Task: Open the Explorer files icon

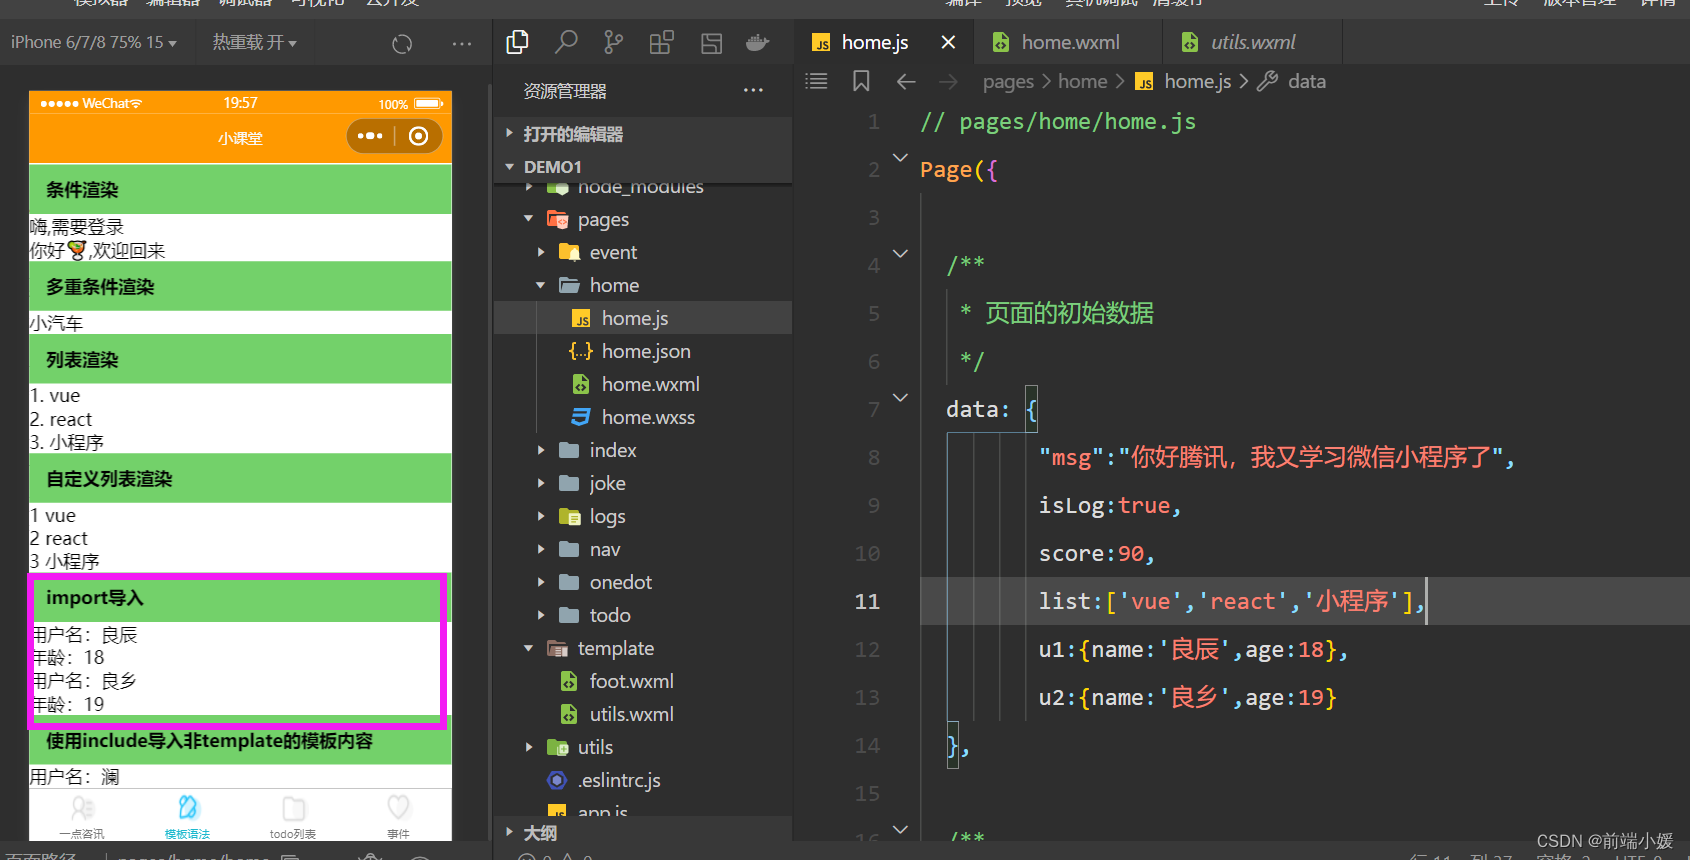Action: coord(518,42)
